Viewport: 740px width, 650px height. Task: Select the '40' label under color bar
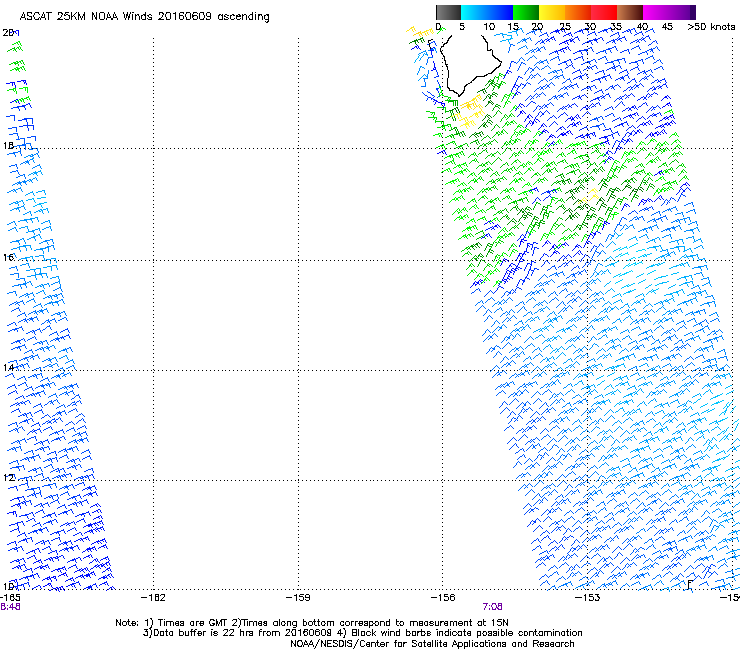pos(642,27)
